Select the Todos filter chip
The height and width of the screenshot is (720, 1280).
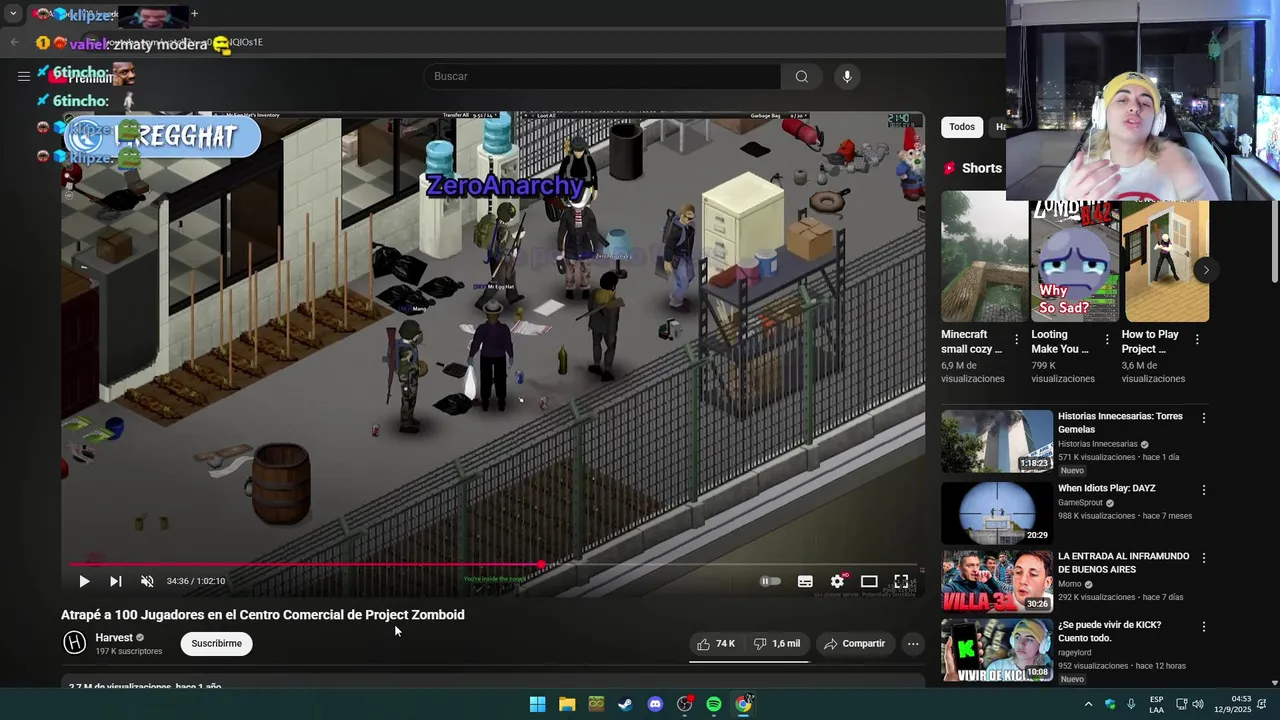962,127
